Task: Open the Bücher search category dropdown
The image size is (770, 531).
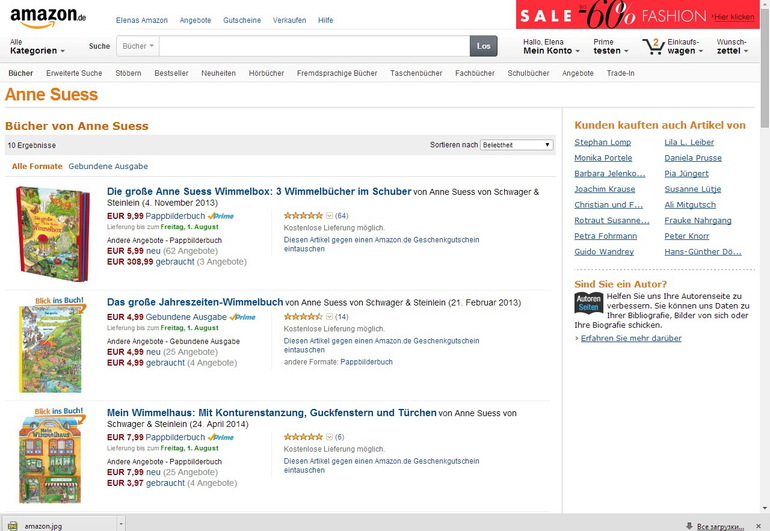Action: pyautogui.click(x=137, y=46)
